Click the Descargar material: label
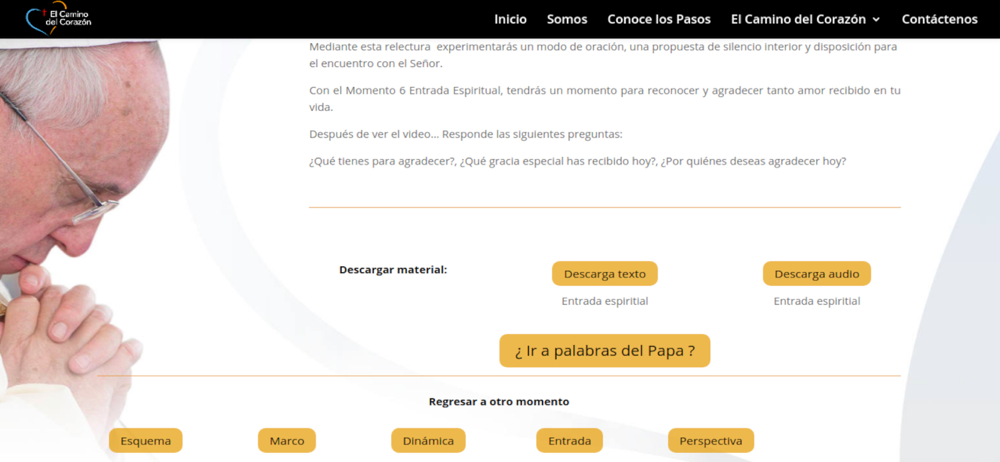 [393, 269]
